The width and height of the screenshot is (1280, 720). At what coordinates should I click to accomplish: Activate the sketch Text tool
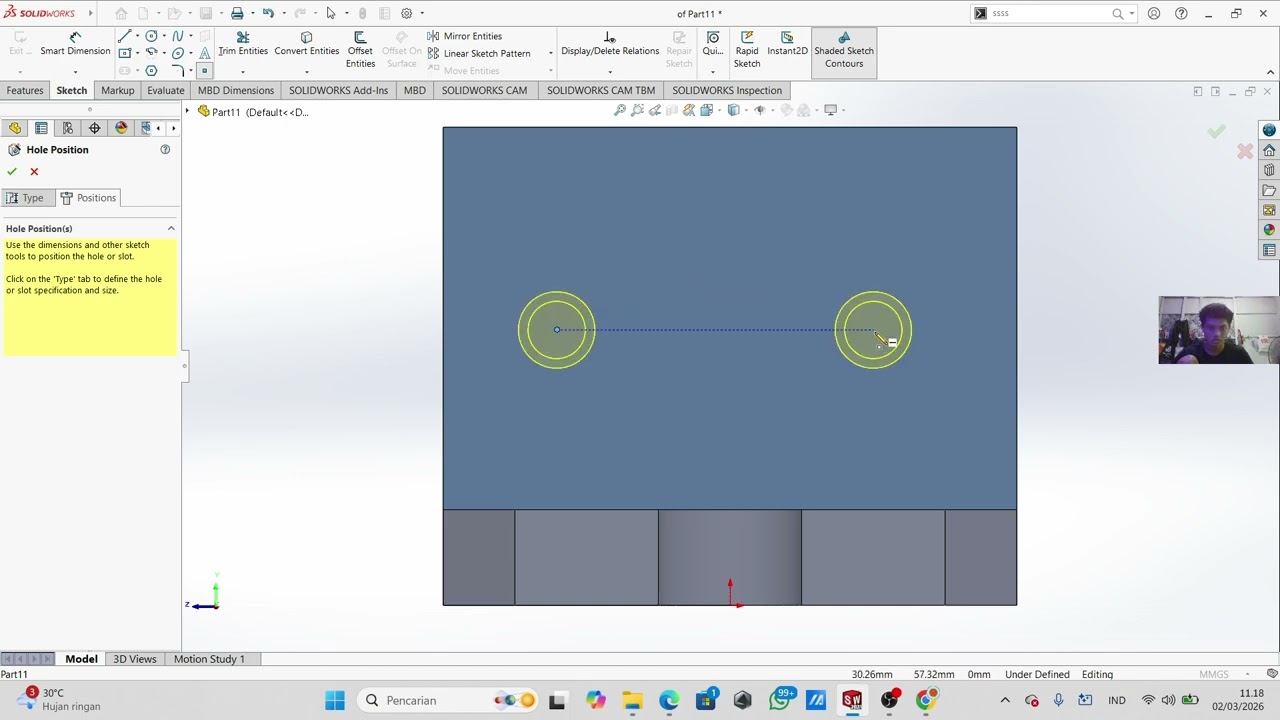(x=205, y=53)
